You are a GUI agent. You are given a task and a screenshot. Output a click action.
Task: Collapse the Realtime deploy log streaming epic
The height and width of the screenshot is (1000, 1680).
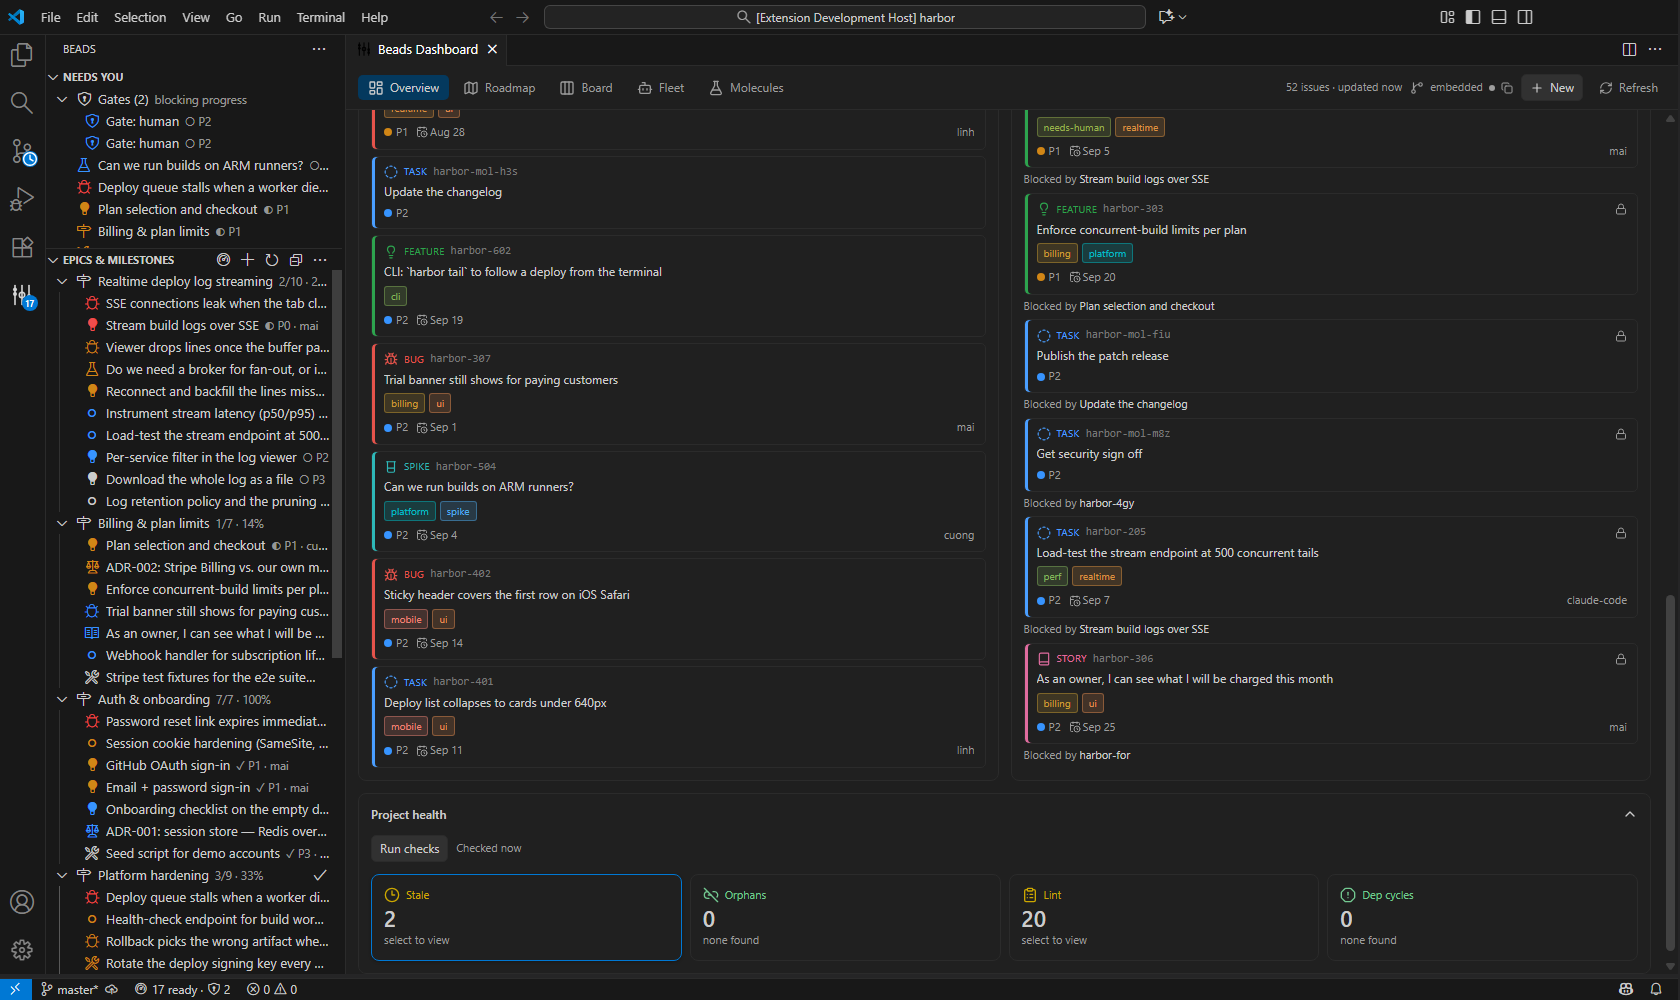click(x=62, y=282)
